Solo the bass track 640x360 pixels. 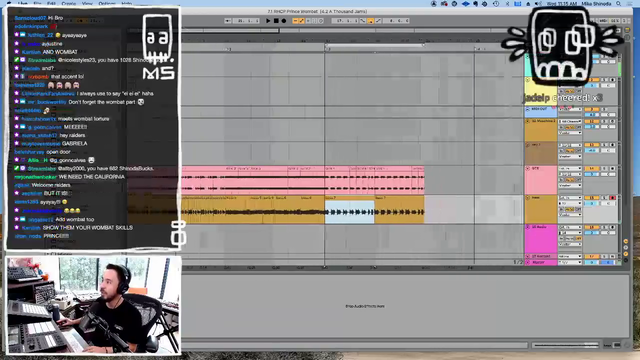click(x=604, y=198)
